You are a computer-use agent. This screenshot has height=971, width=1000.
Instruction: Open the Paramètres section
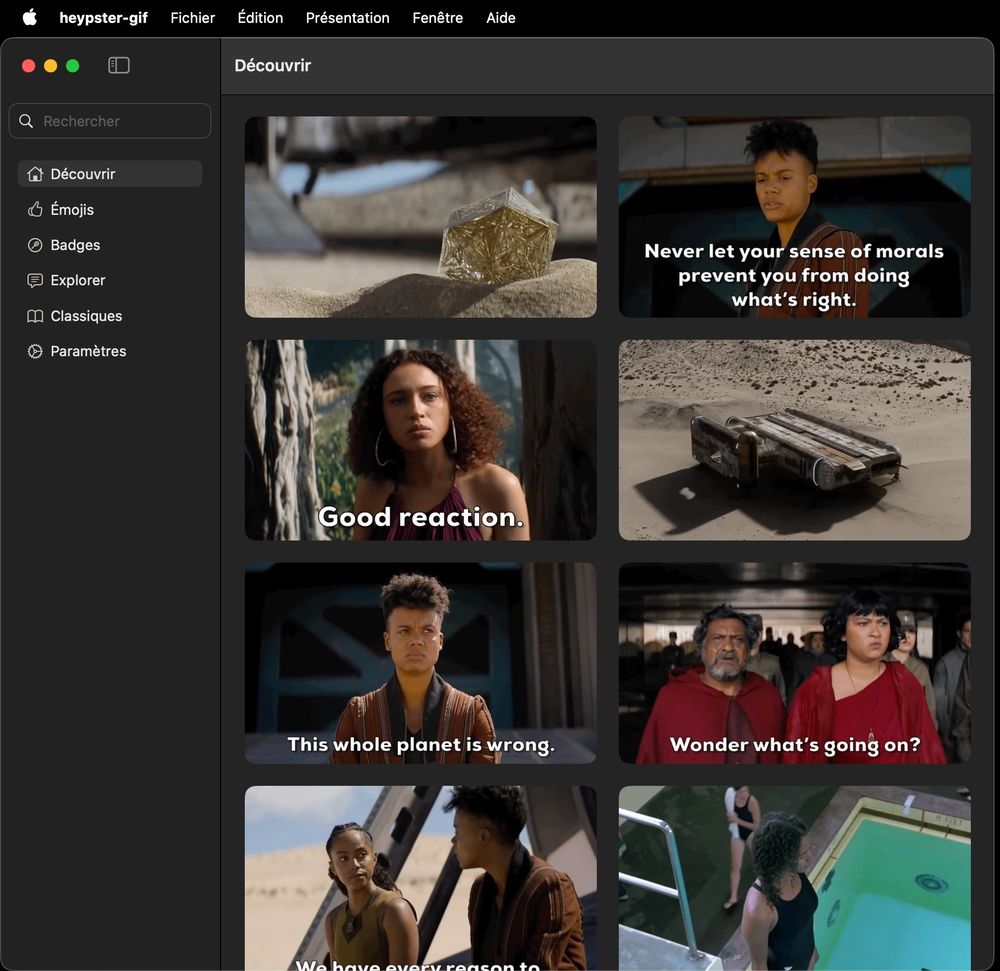(x=110, y=351)
